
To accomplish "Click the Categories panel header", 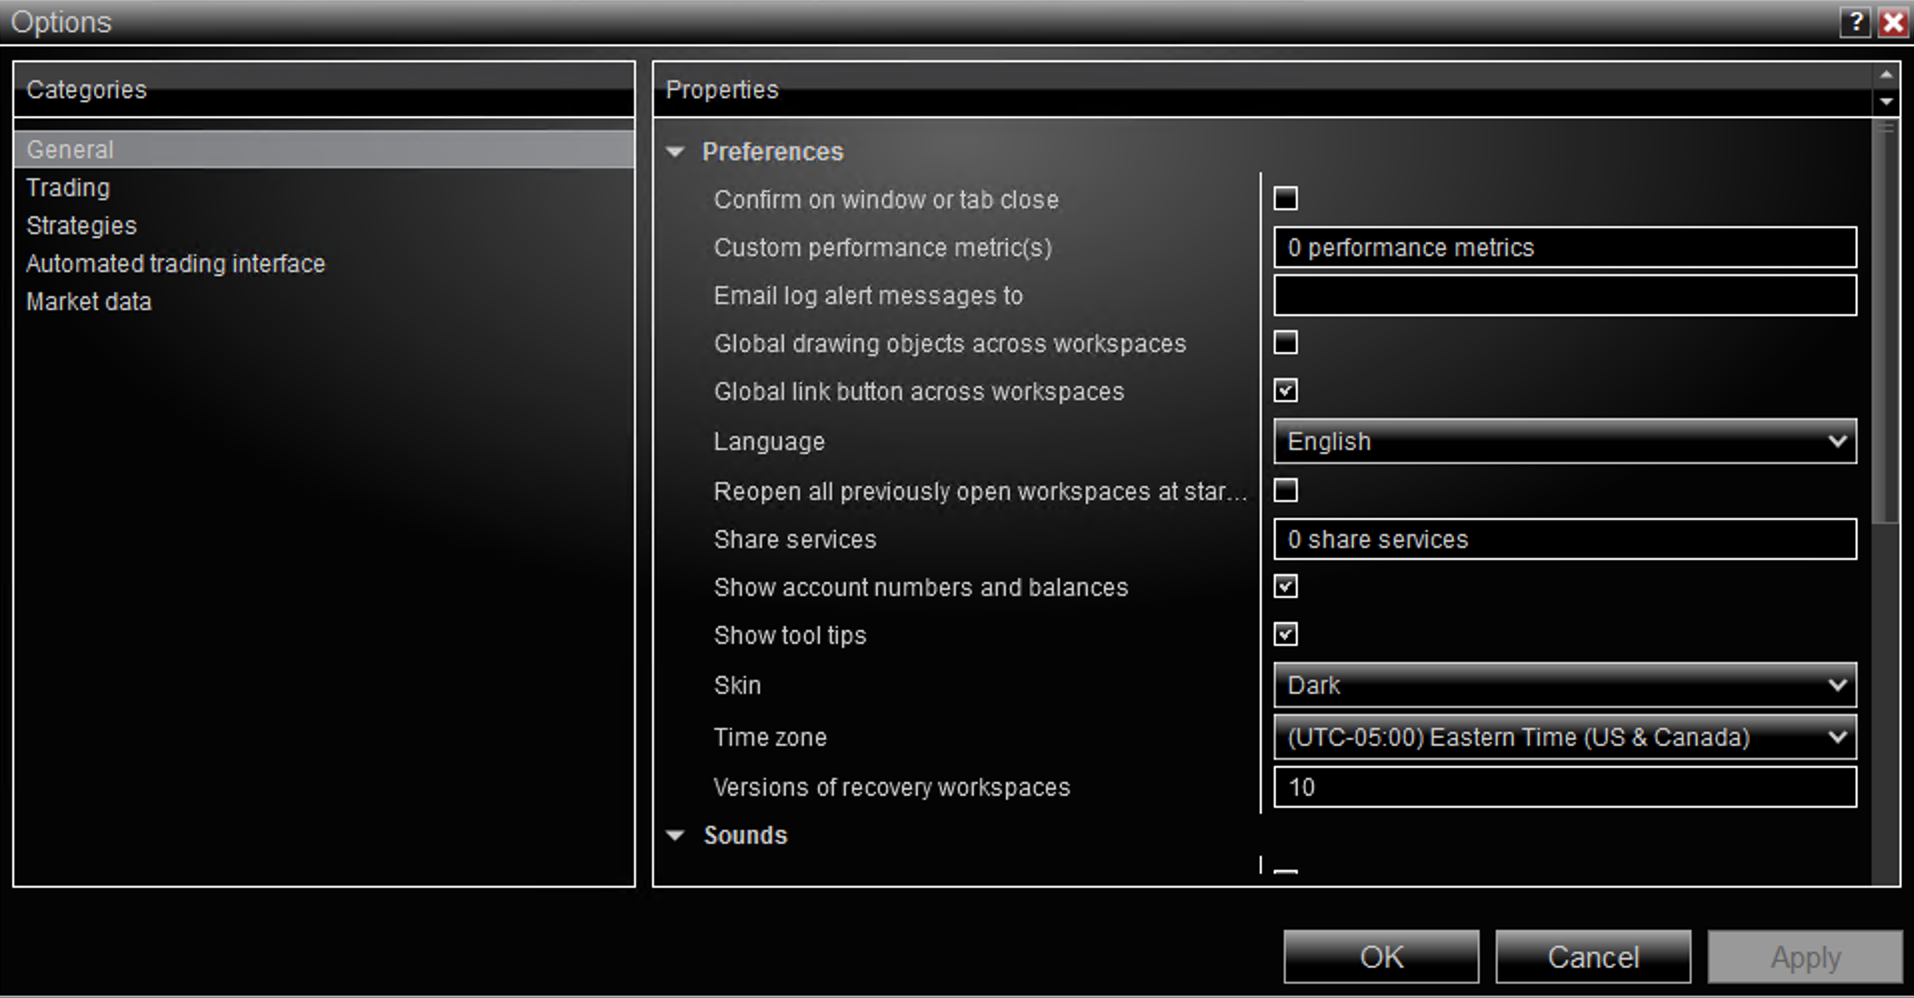I will tap(324, 89).
